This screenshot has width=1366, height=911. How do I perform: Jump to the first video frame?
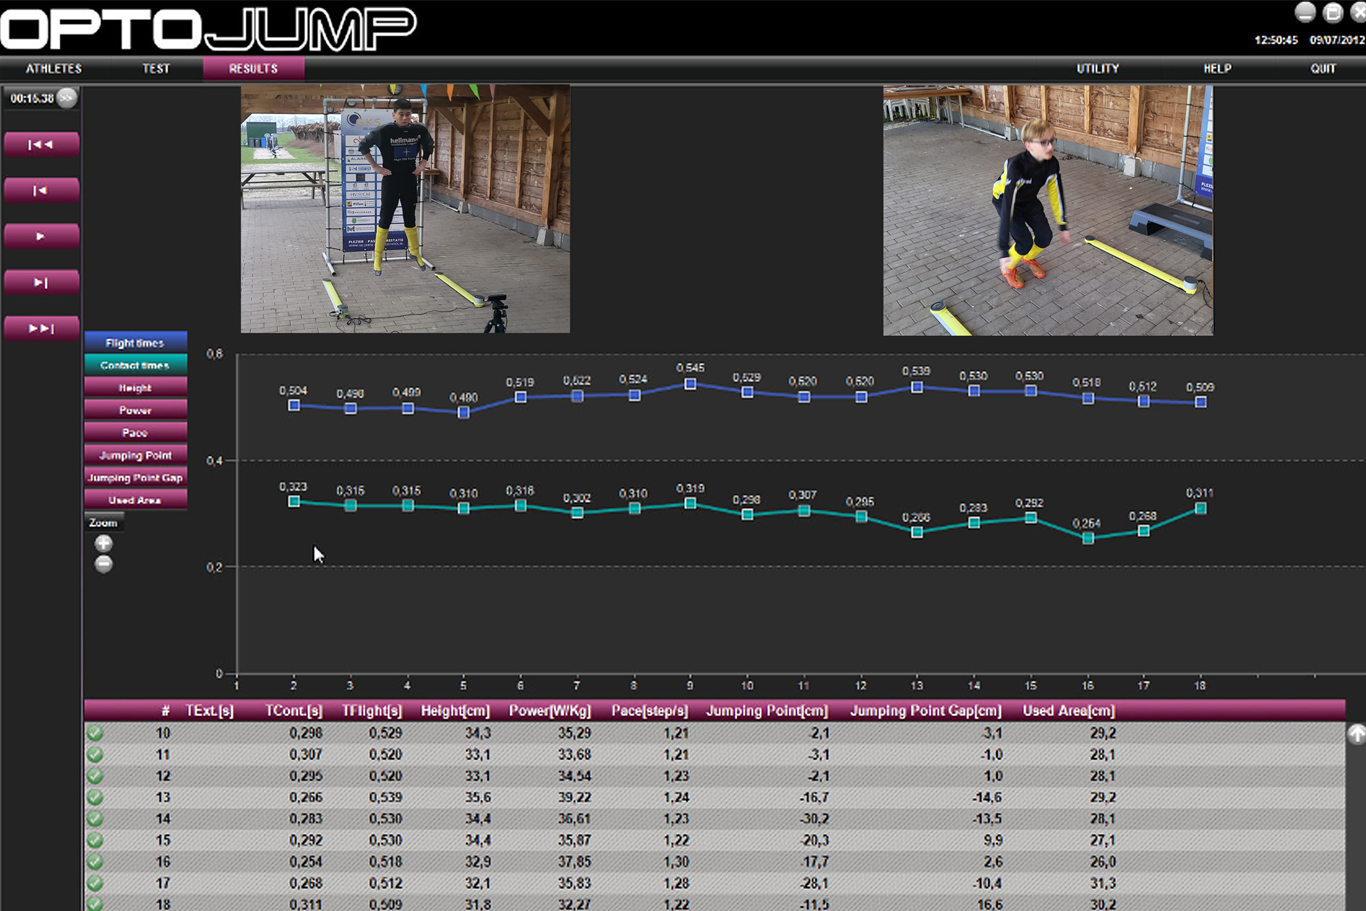[41, 145]
